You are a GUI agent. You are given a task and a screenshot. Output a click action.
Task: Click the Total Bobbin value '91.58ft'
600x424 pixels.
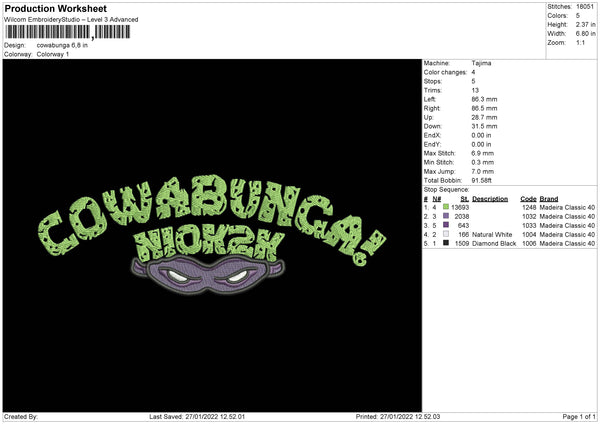(x=481, y=180)
